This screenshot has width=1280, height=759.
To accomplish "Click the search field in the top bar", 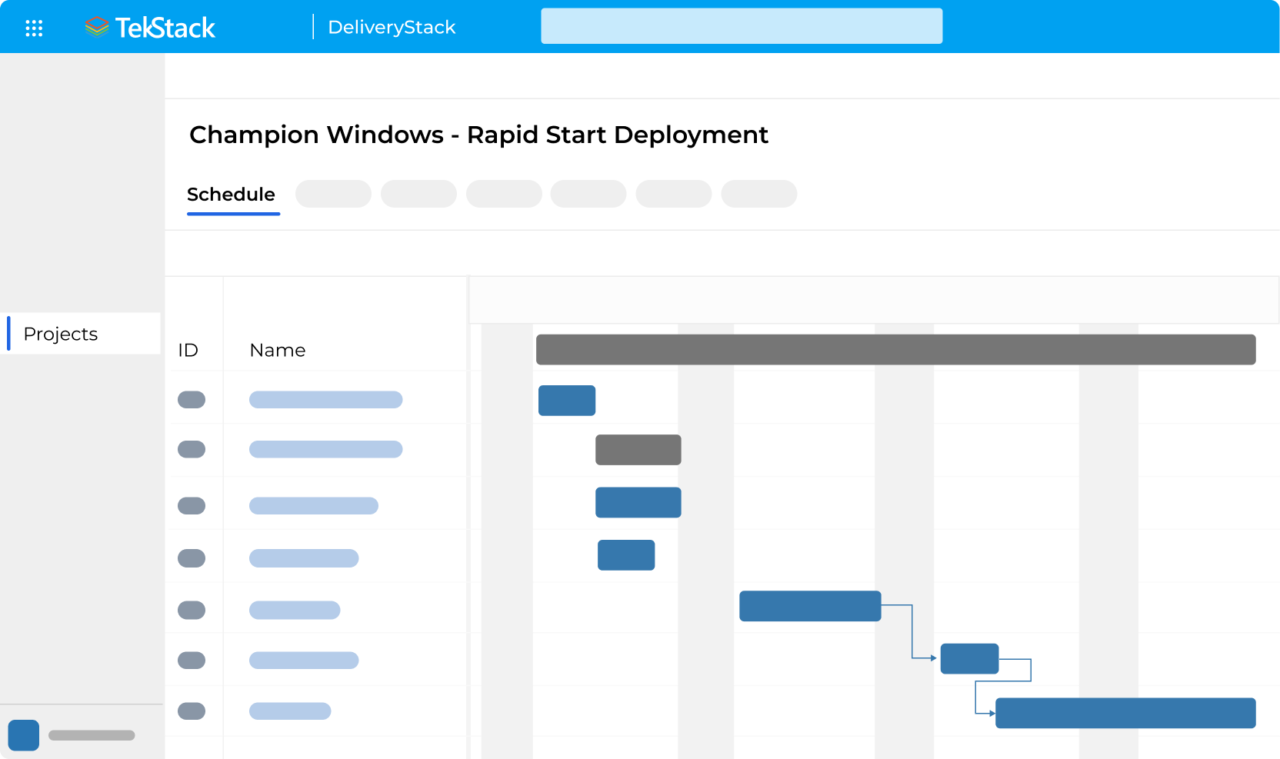I will tap(741, 25).
